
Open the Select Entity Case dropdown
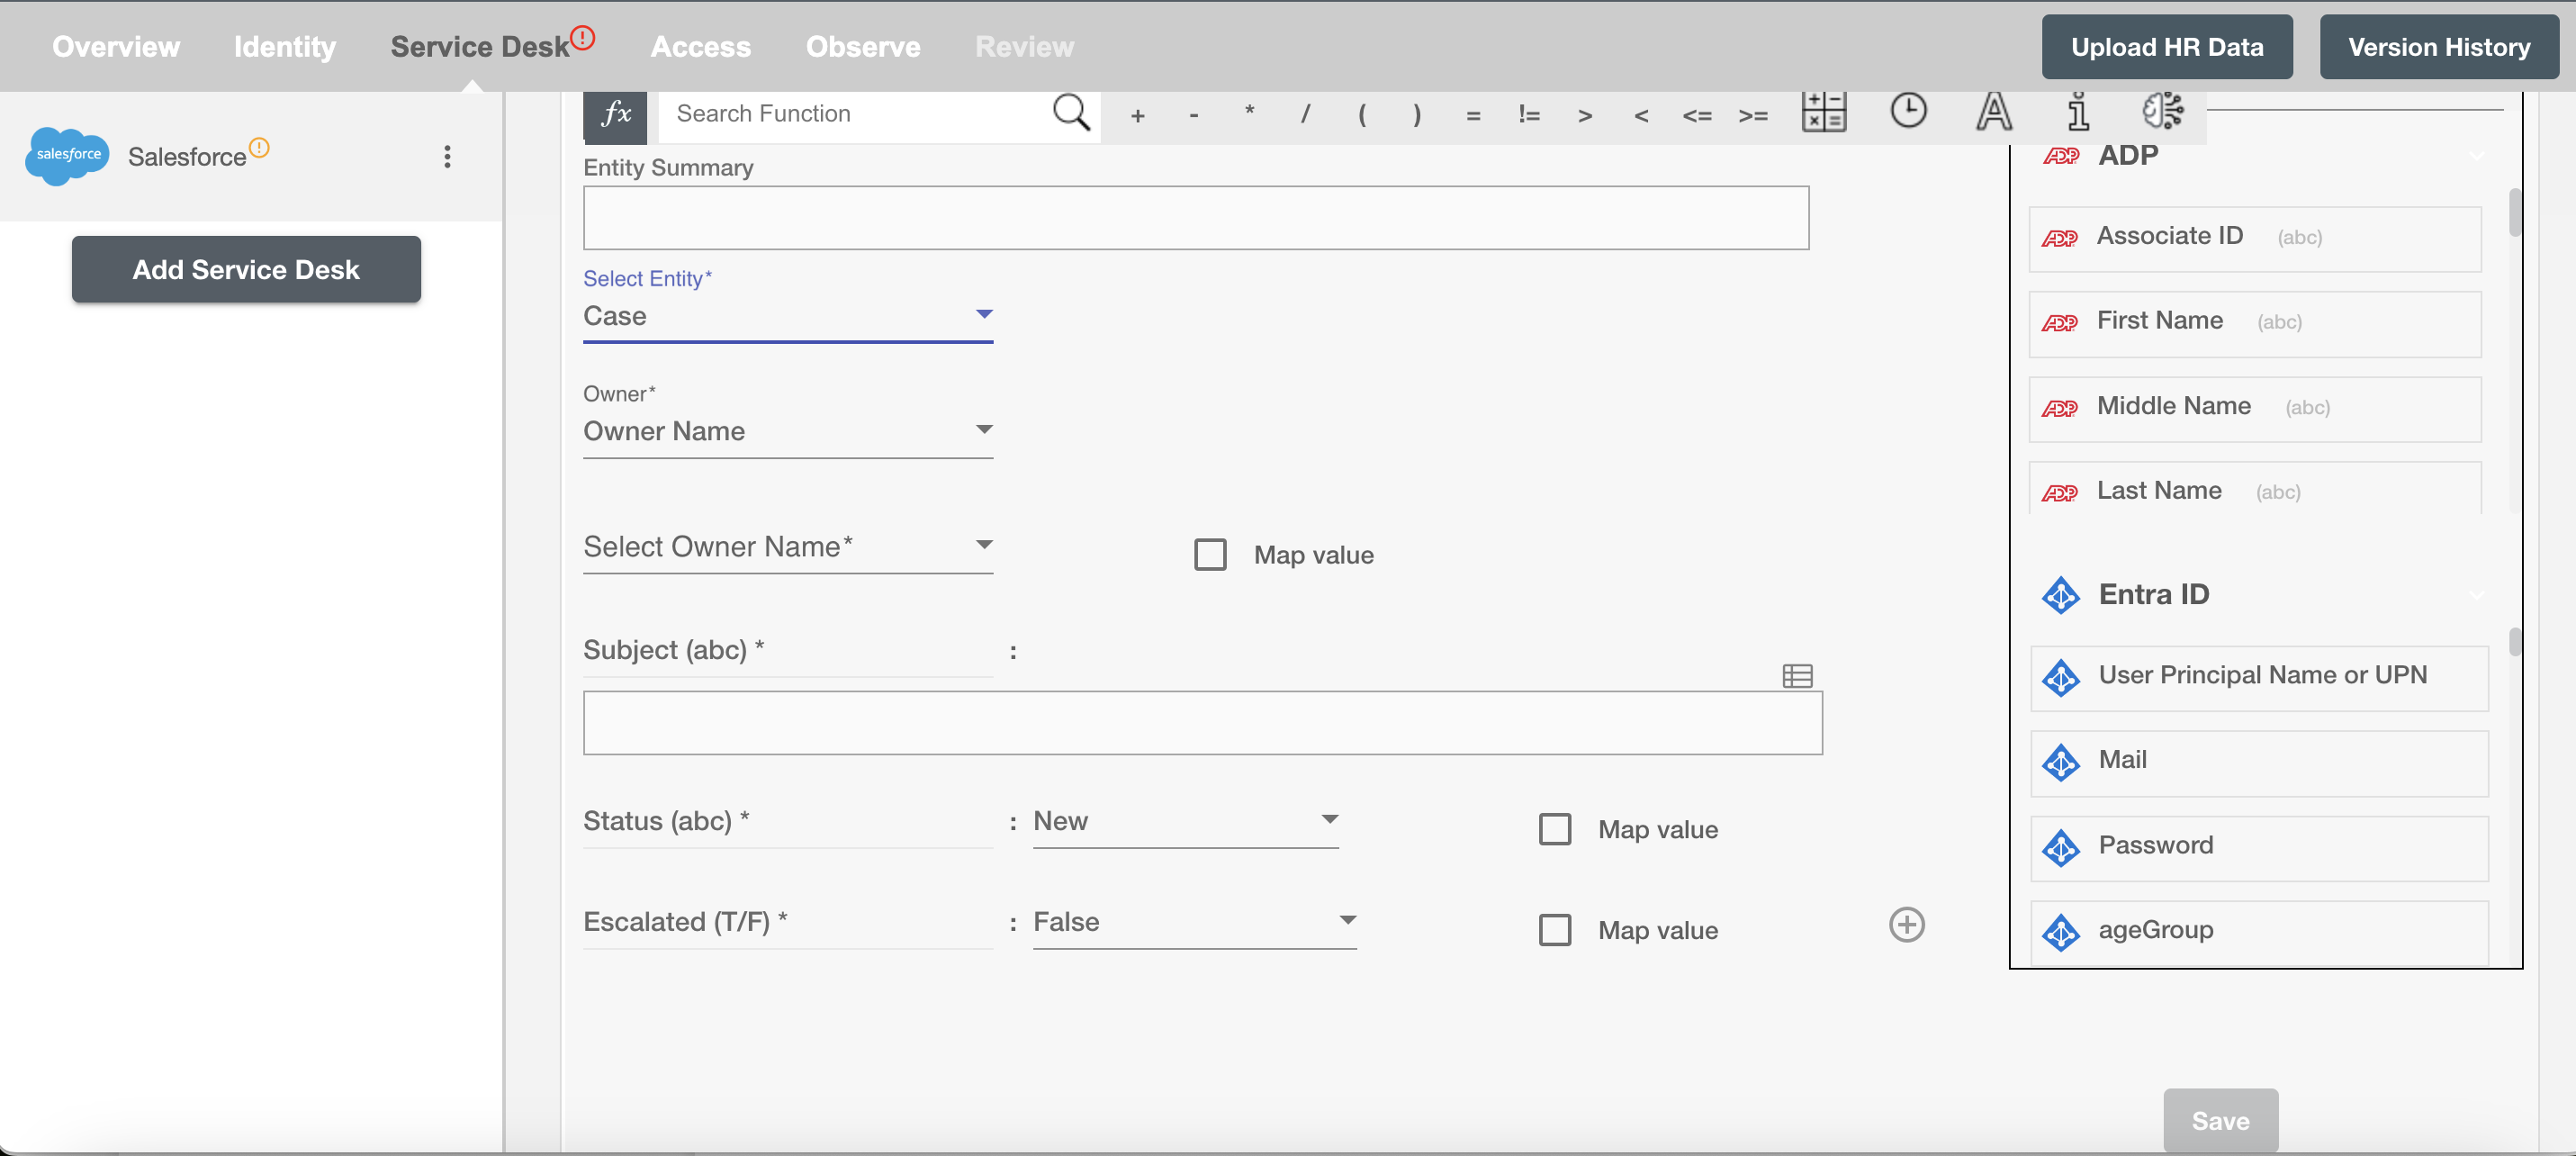788,316
